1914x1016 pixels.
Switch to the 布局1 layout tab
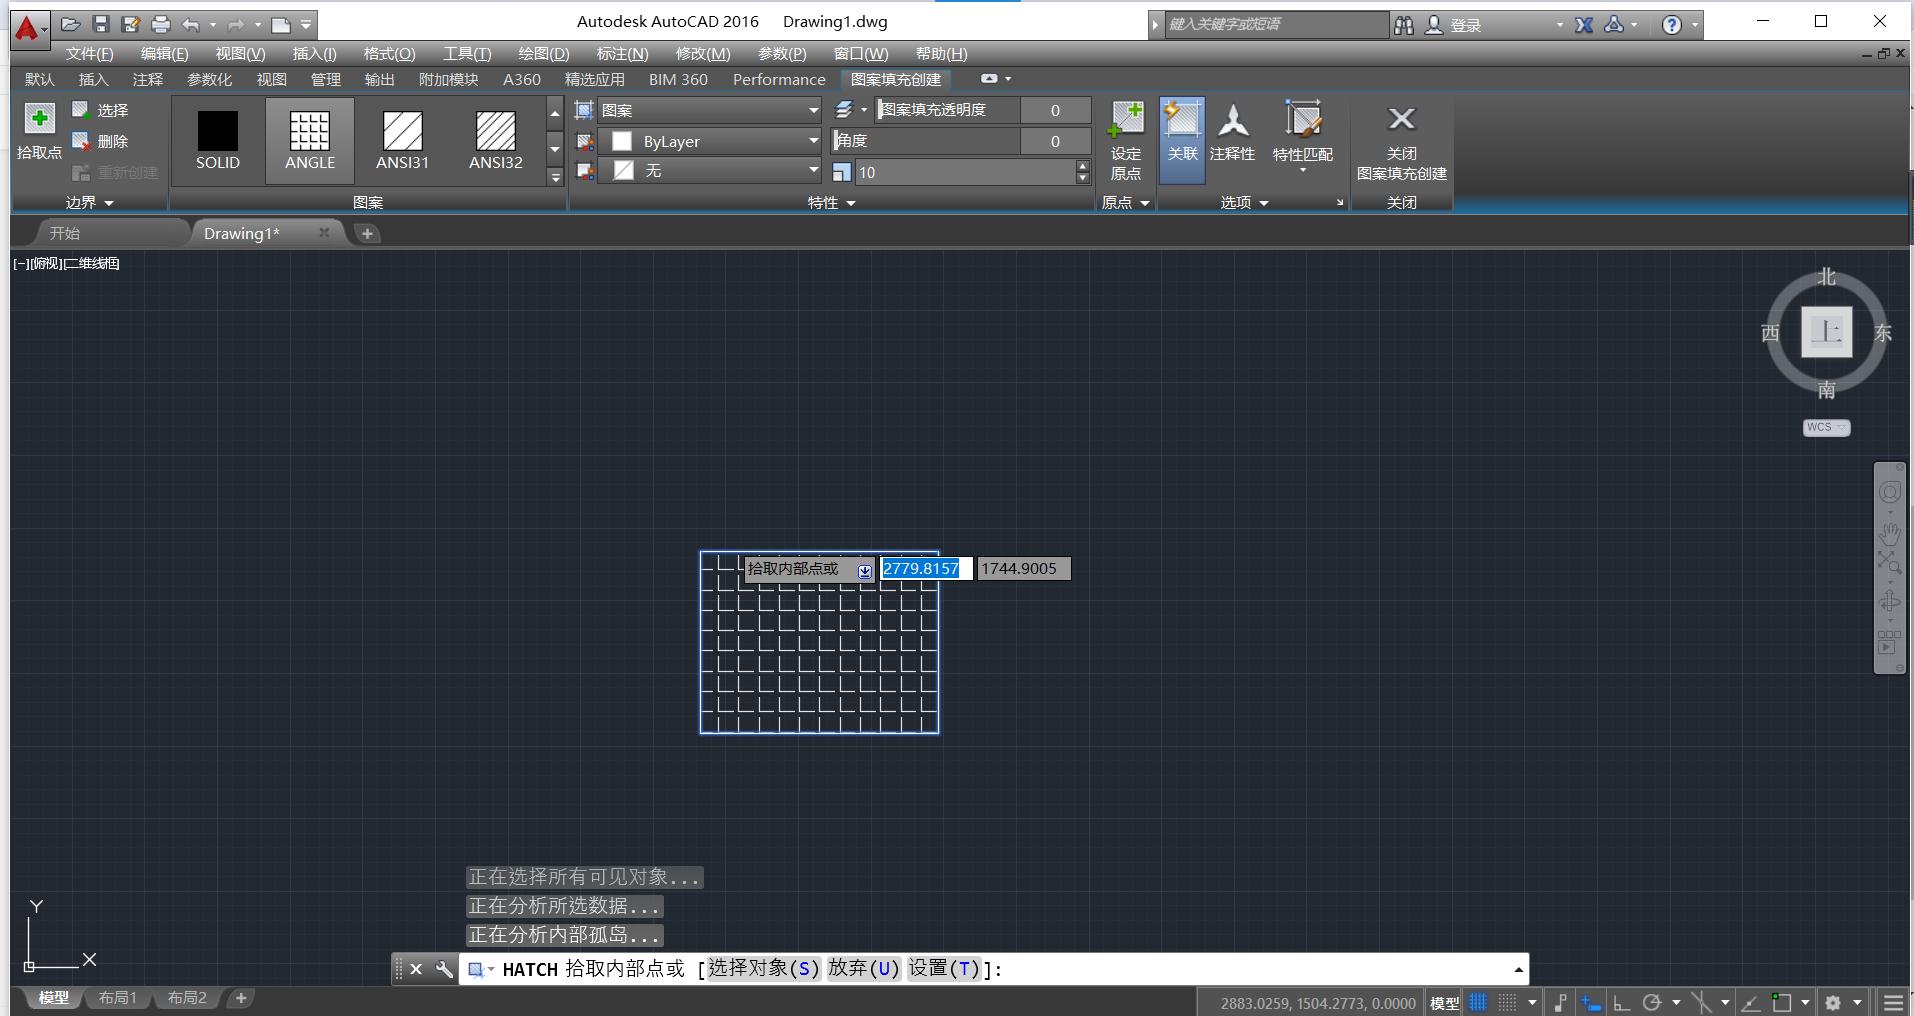click(x=117, y=998)
